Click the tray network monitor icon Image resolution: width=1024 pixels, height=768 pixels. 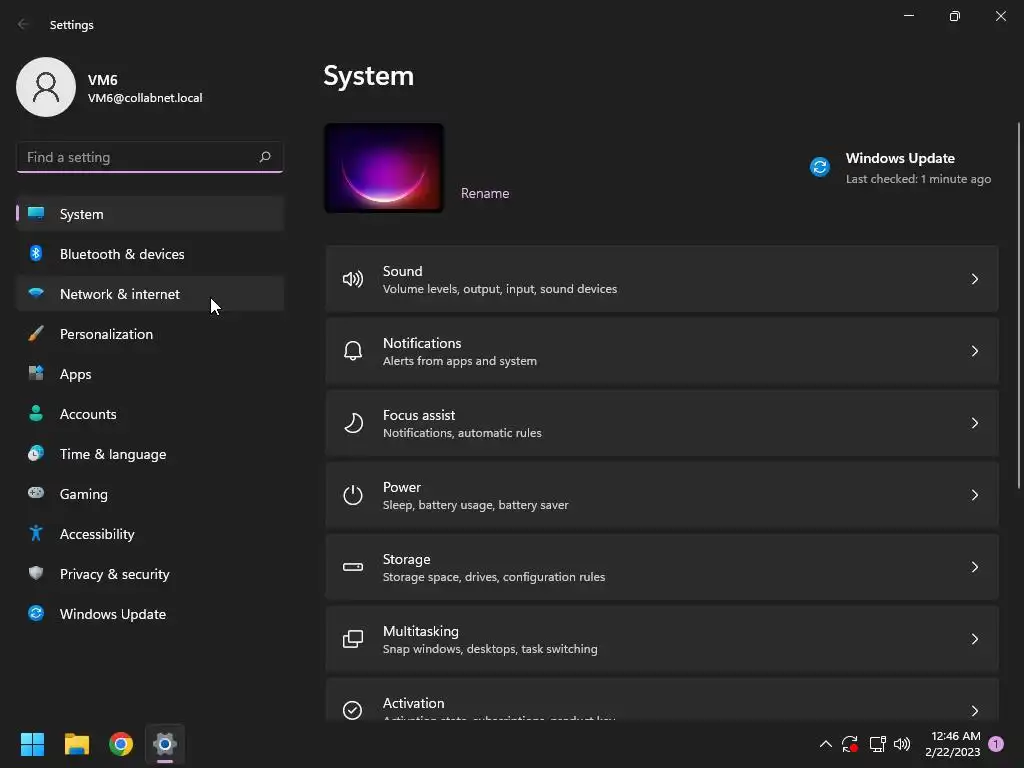(x=877, y=744)
